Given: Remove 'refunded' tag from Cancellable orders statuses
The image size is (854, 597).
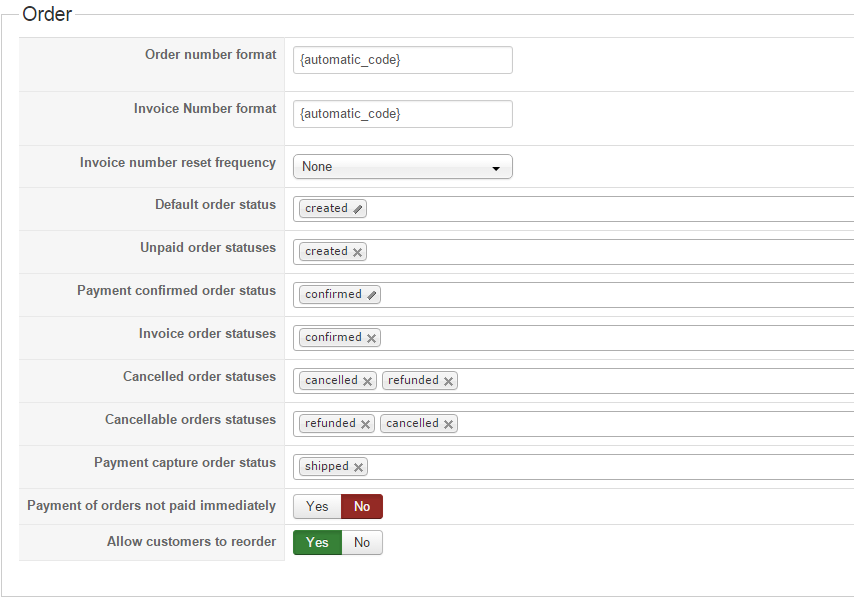Looking at the screenshot, I should (x=366, y=424).
